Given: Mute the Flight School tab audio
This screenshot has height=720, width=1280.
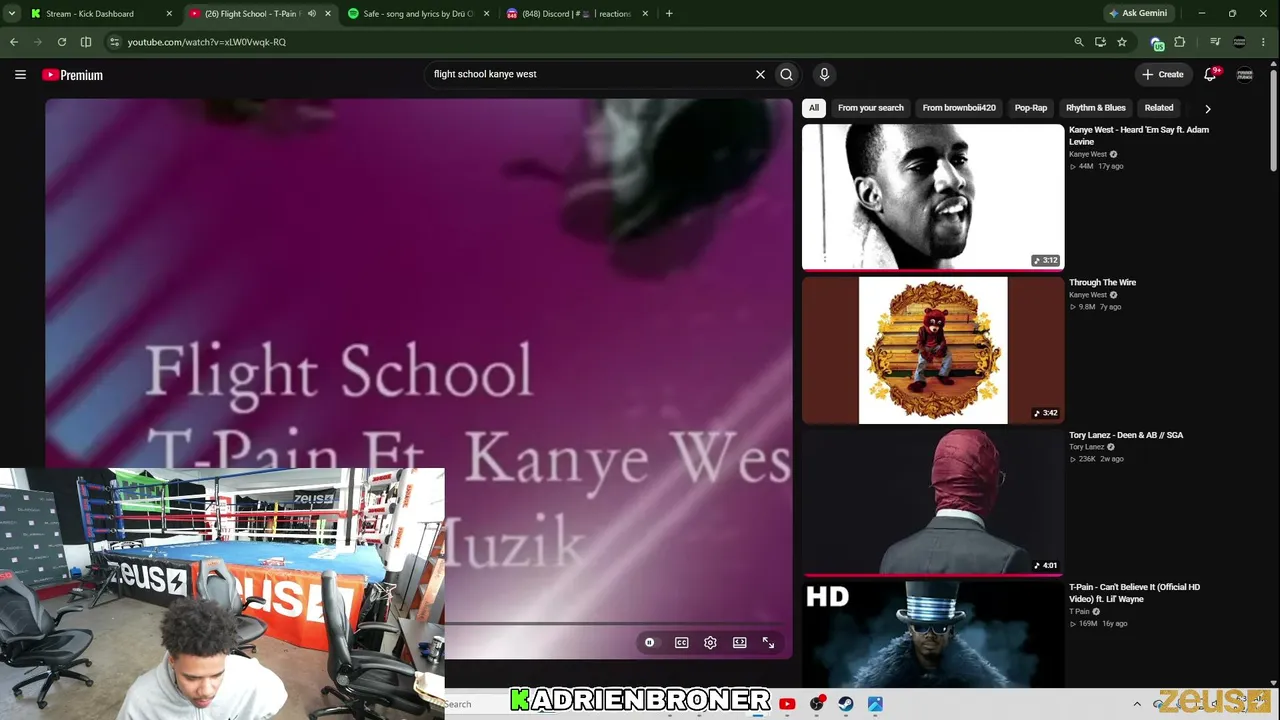Looking at the screenshot, I should coord(311,14).
